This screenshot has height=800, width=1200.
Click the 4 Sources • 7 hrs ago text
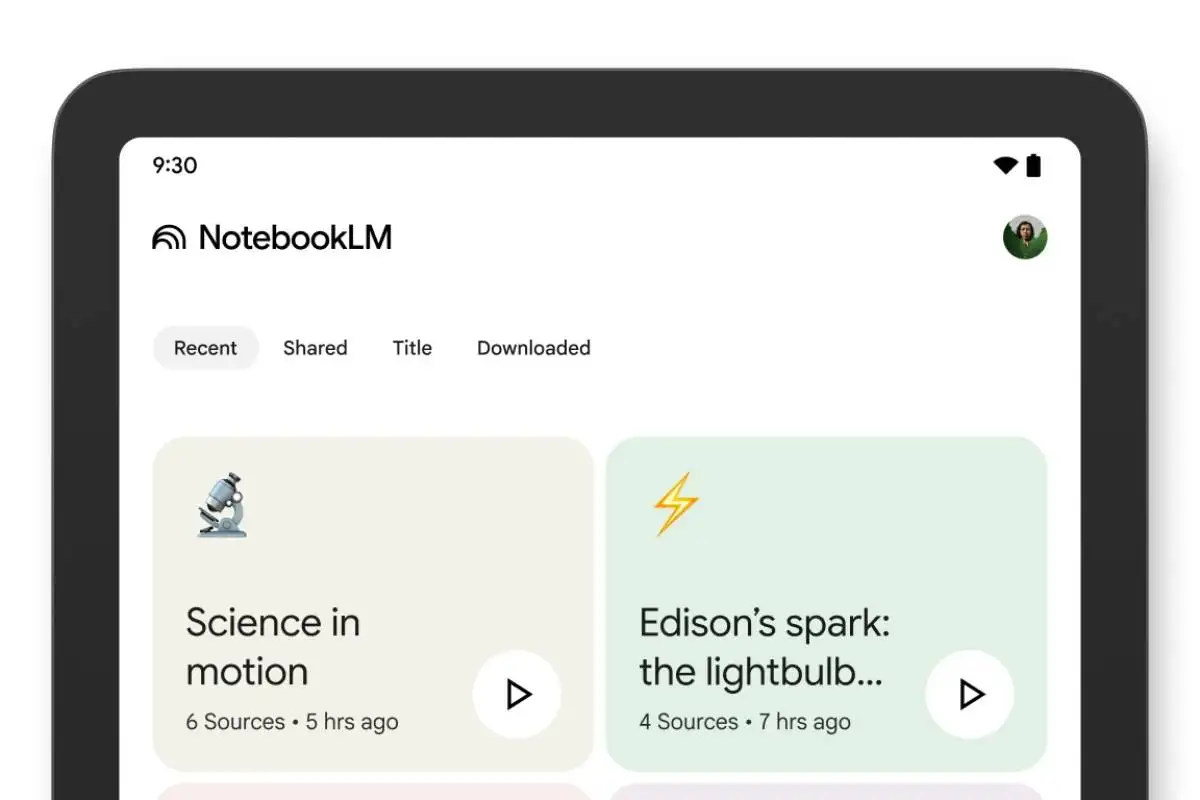click(745, 722)
